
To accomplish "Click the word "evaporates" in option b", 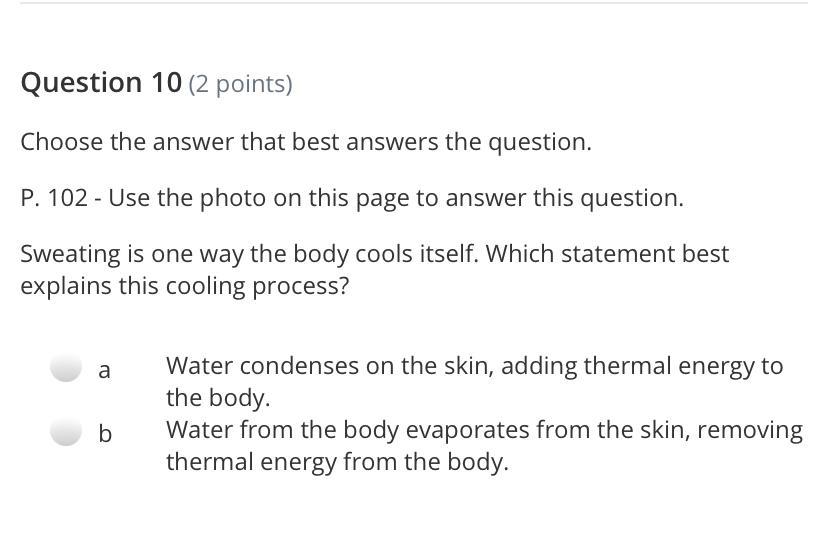I will tap(467, 430).
